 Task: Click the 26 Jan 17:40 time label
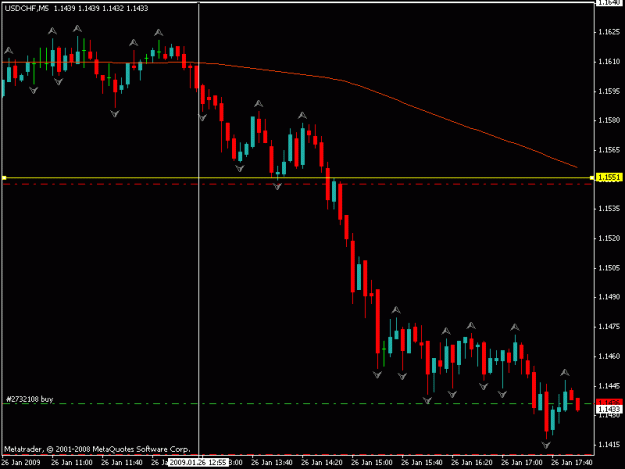click(571, 463)
